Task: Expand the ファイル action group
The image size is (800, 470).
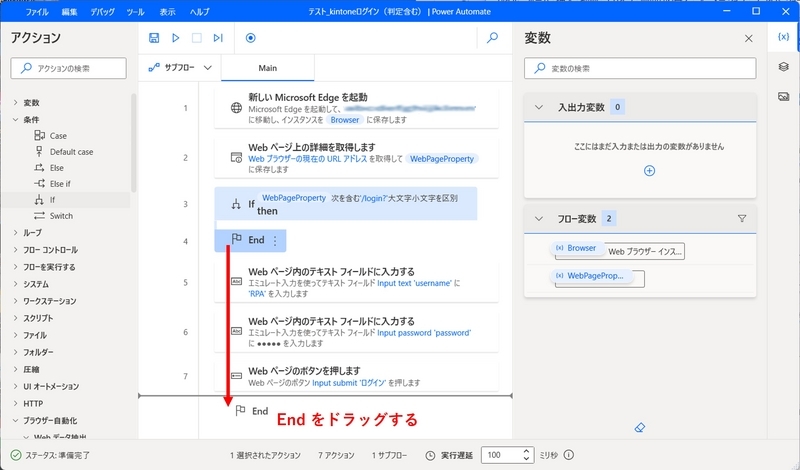Action: pos(15,335)
